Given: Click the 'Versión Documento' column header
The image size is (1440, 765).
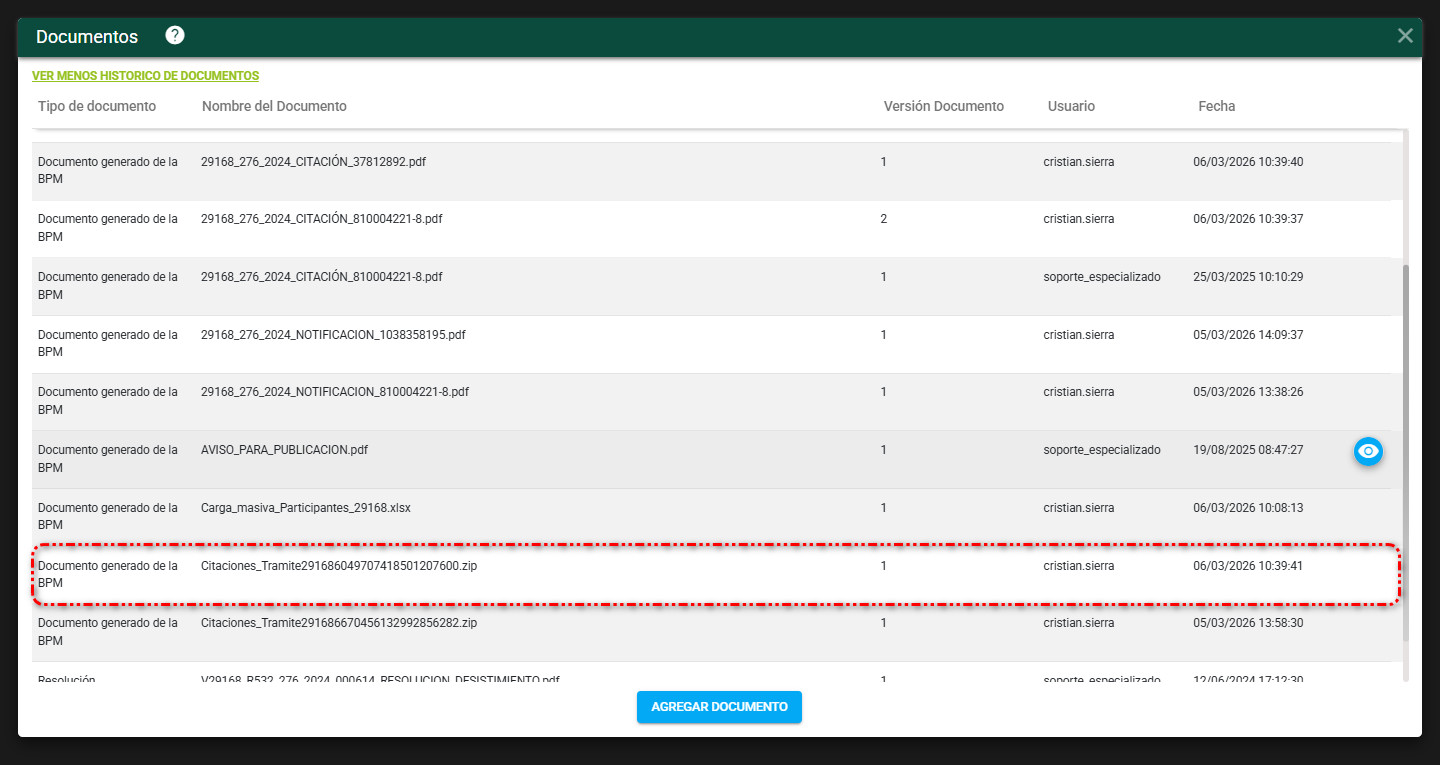Looking at the screenshot, I should pos(943,106).
